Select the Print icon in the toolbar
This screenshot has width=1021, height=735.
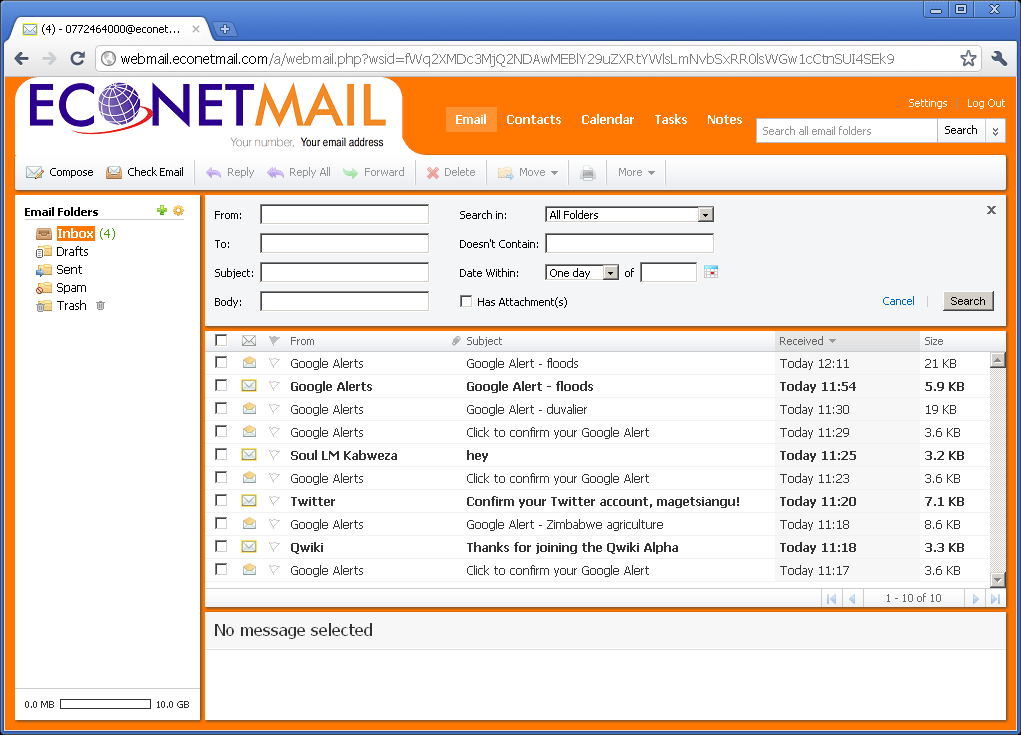pyautogui.click(x=587, y=172)
